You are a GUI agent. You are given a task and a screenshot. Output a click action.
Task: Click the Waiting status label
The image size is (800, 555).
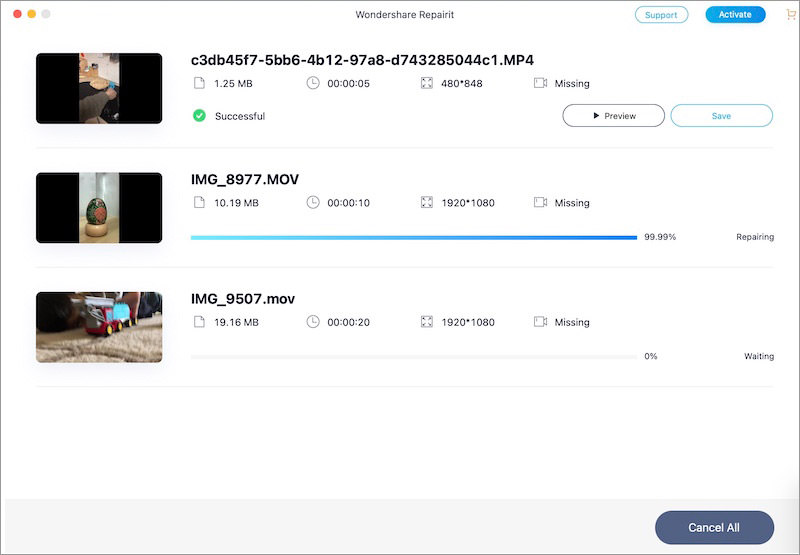[x=759, y=356]
